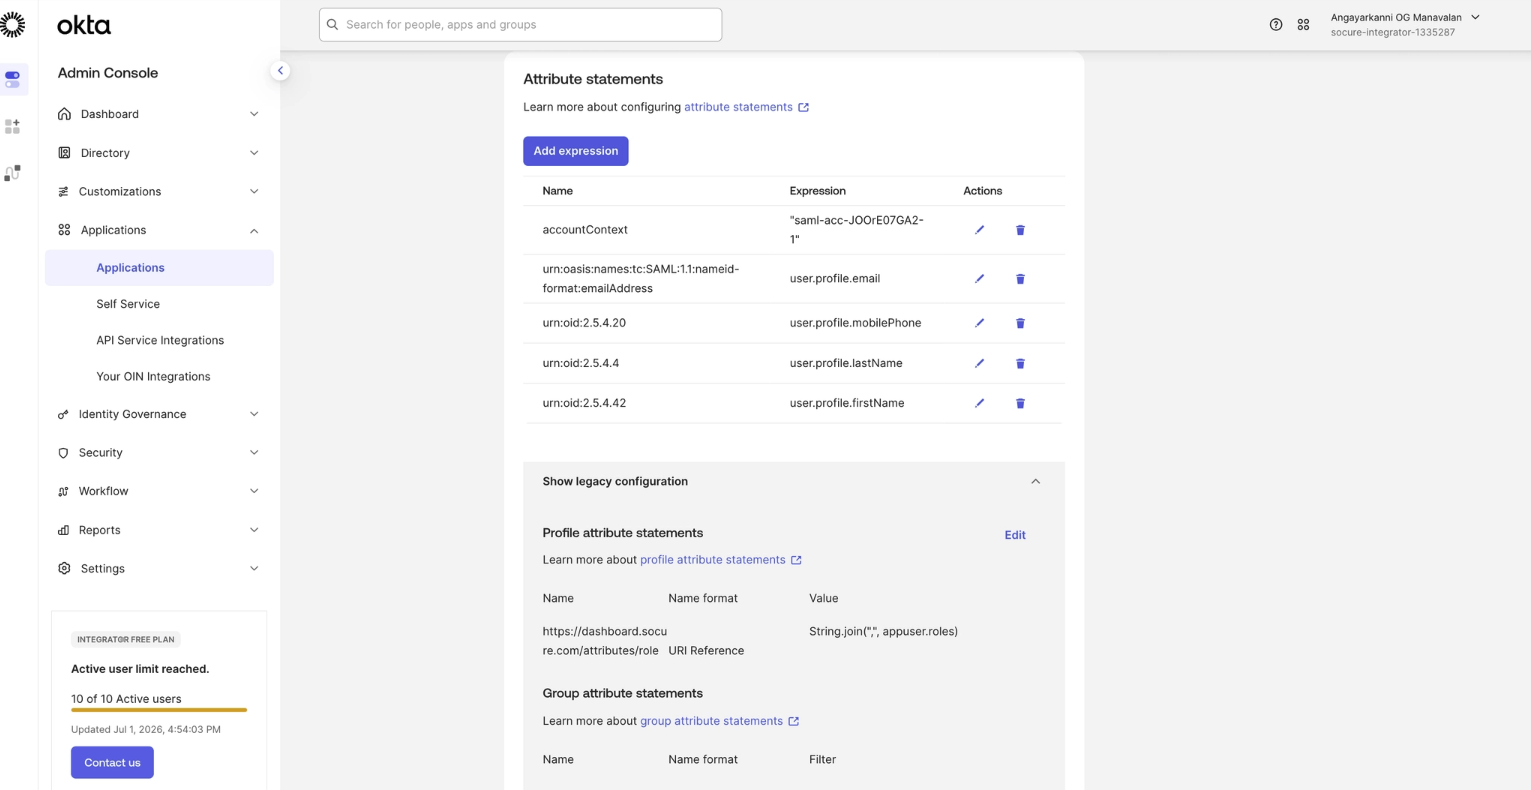The image size is (1531, 790).
Task: Select the "saml-acc-JOOrE07GA2-1" expression text
Action: pos(857,230)
